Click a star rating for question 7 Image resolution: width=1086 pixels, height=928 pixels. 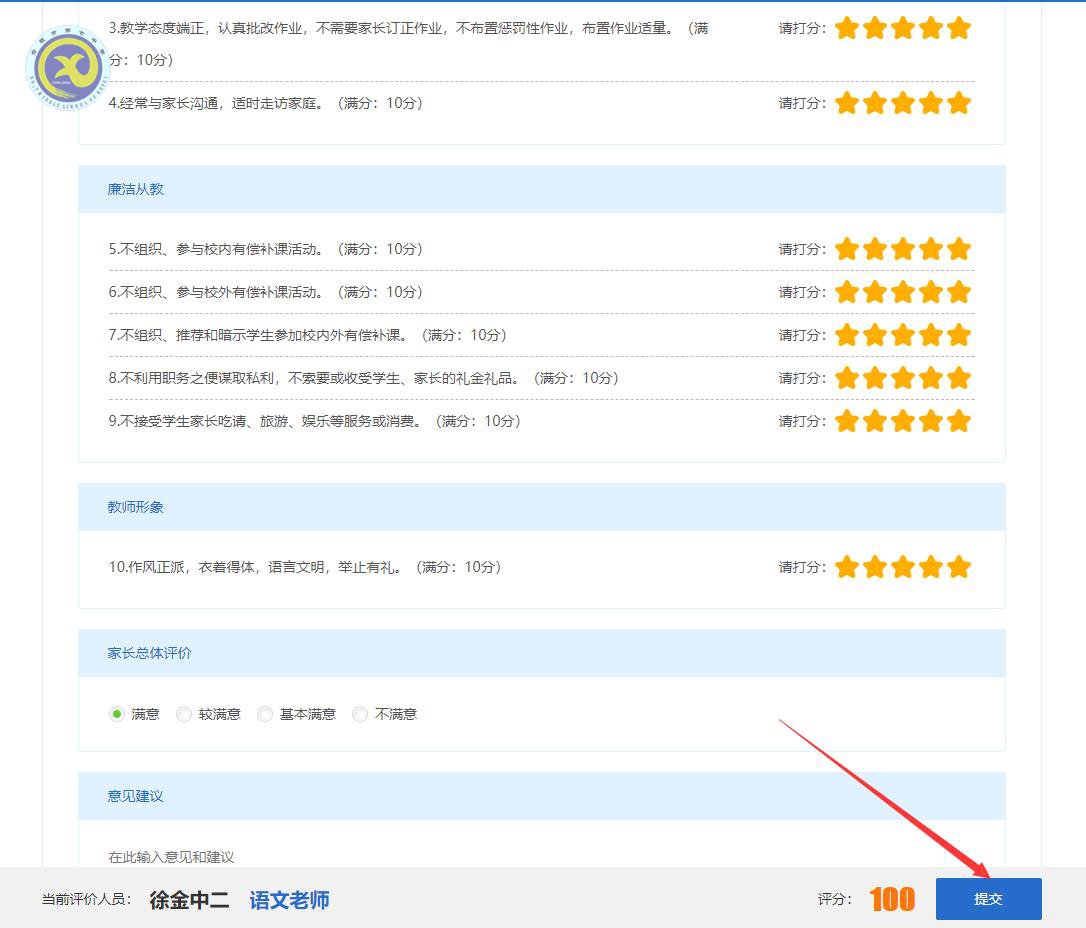click(x=902, y=335)
